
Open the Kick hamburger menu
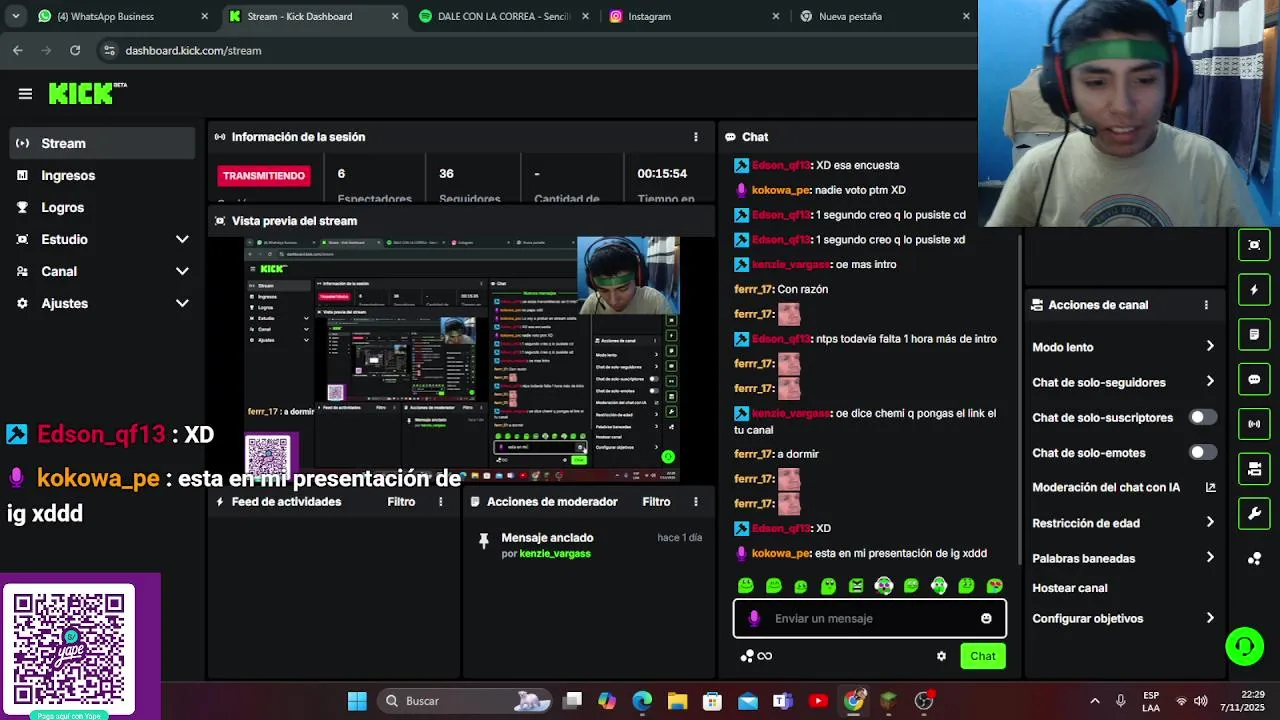[25, 94]
